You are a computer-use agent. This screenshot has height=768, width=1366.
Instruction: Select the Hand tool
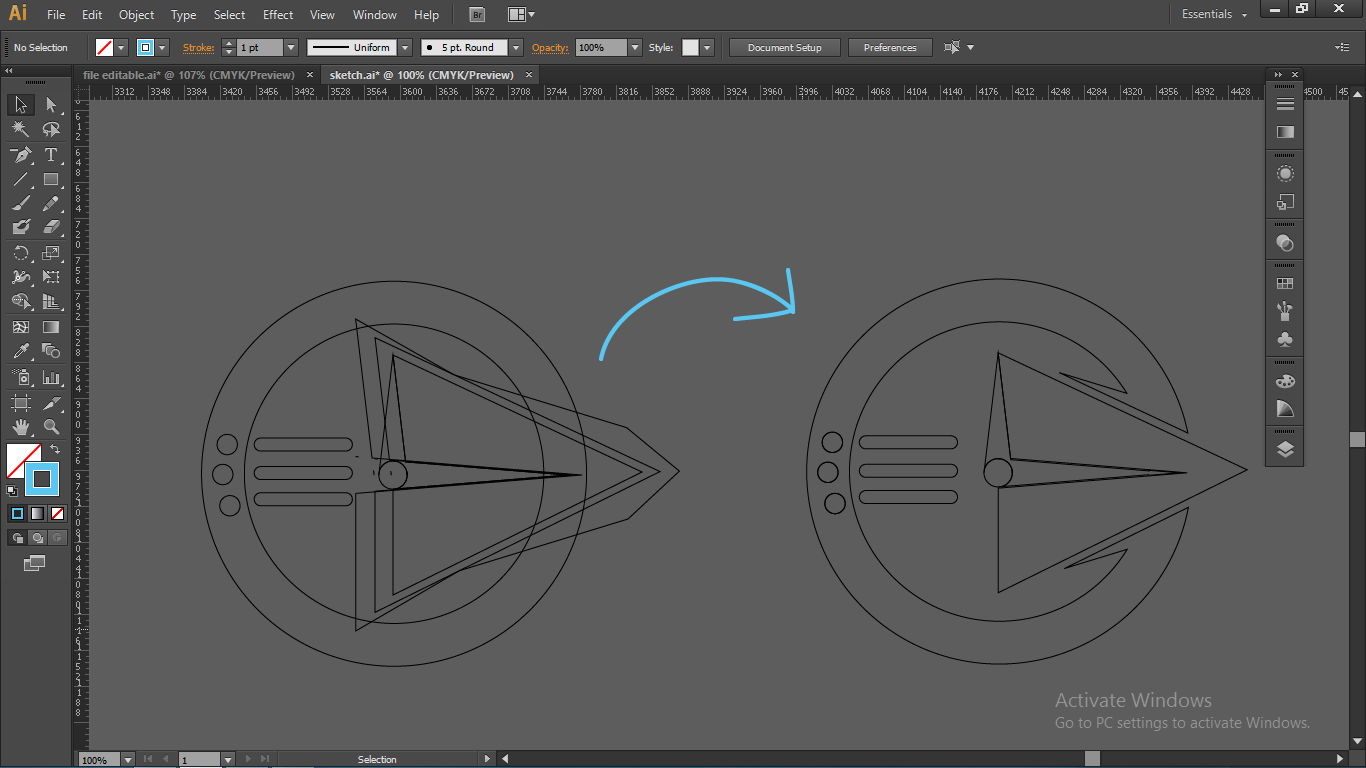(x=20, y=427)
